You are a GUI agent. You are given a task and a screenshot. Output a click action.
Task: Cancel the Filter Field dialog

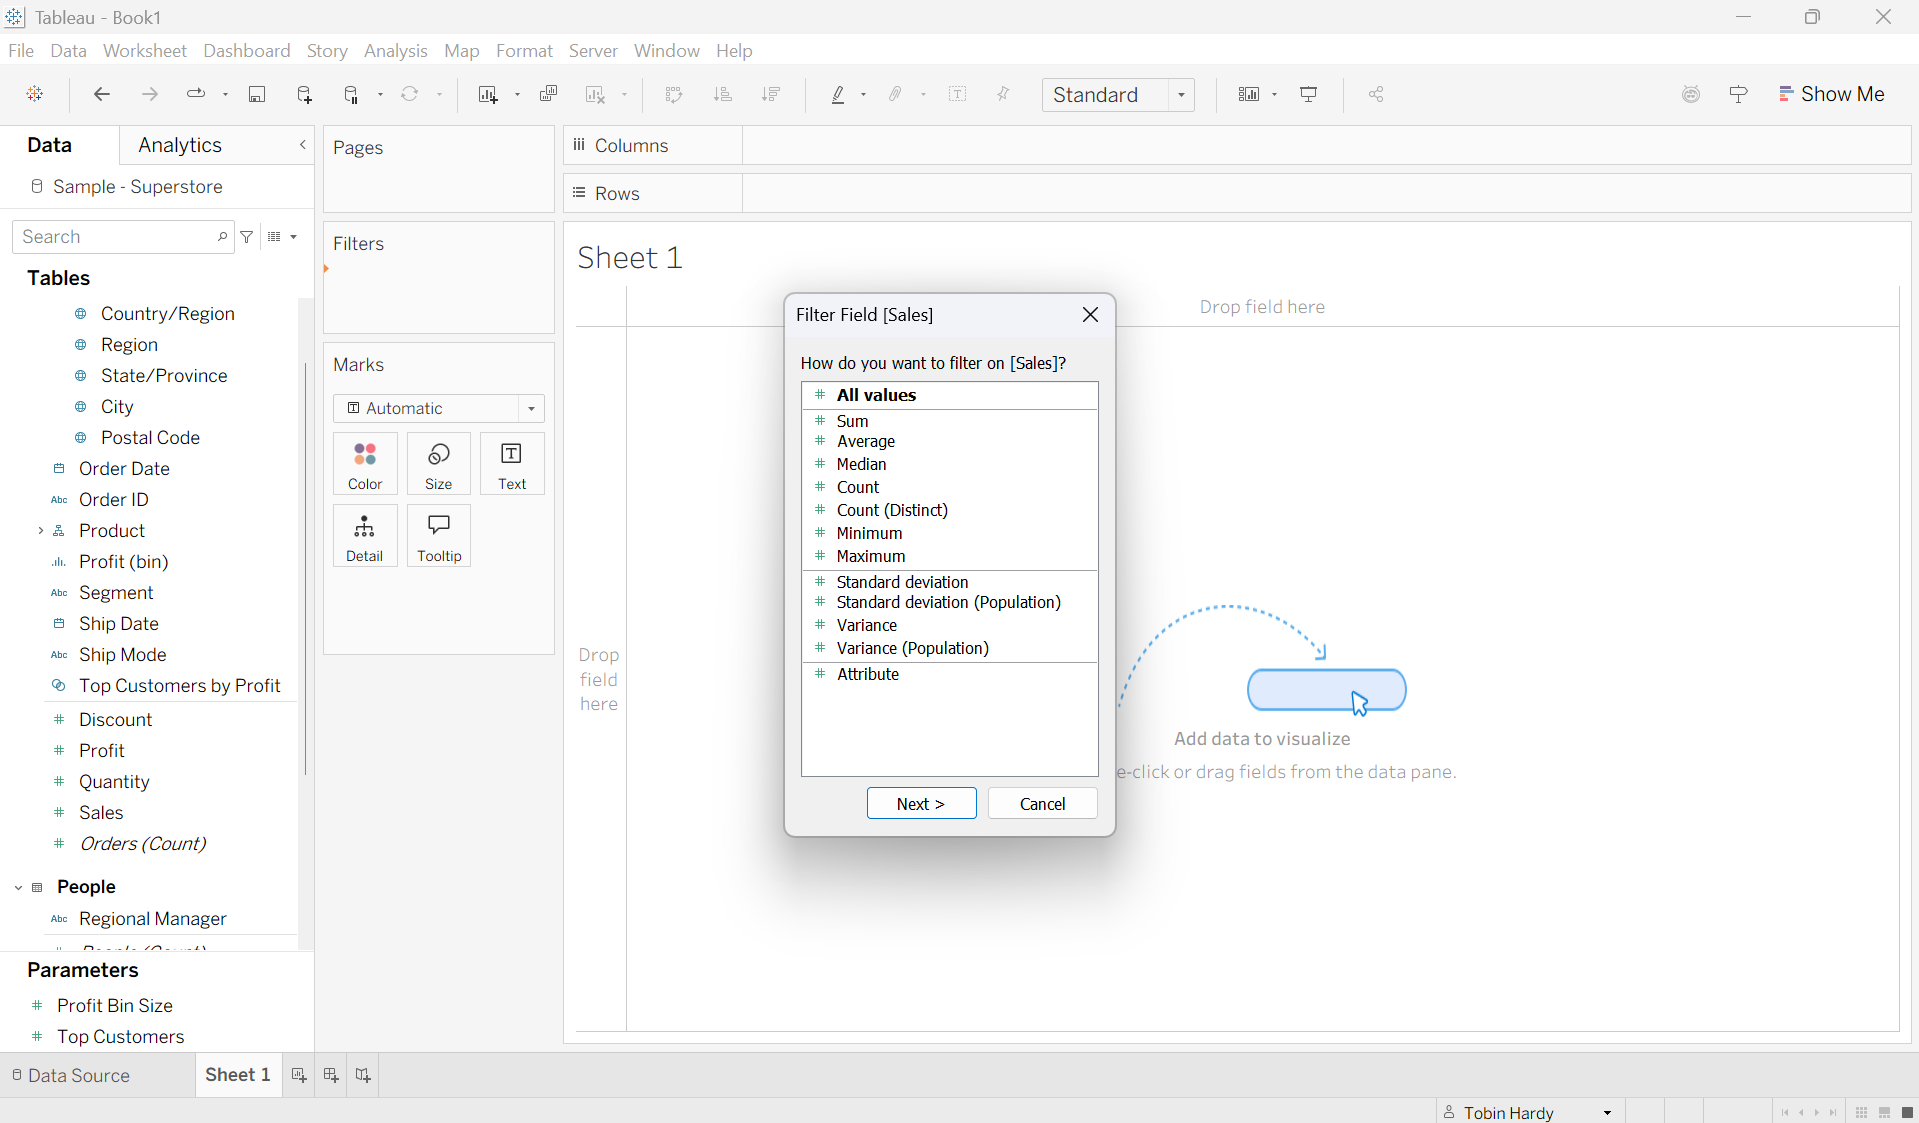pos(1042,804)
